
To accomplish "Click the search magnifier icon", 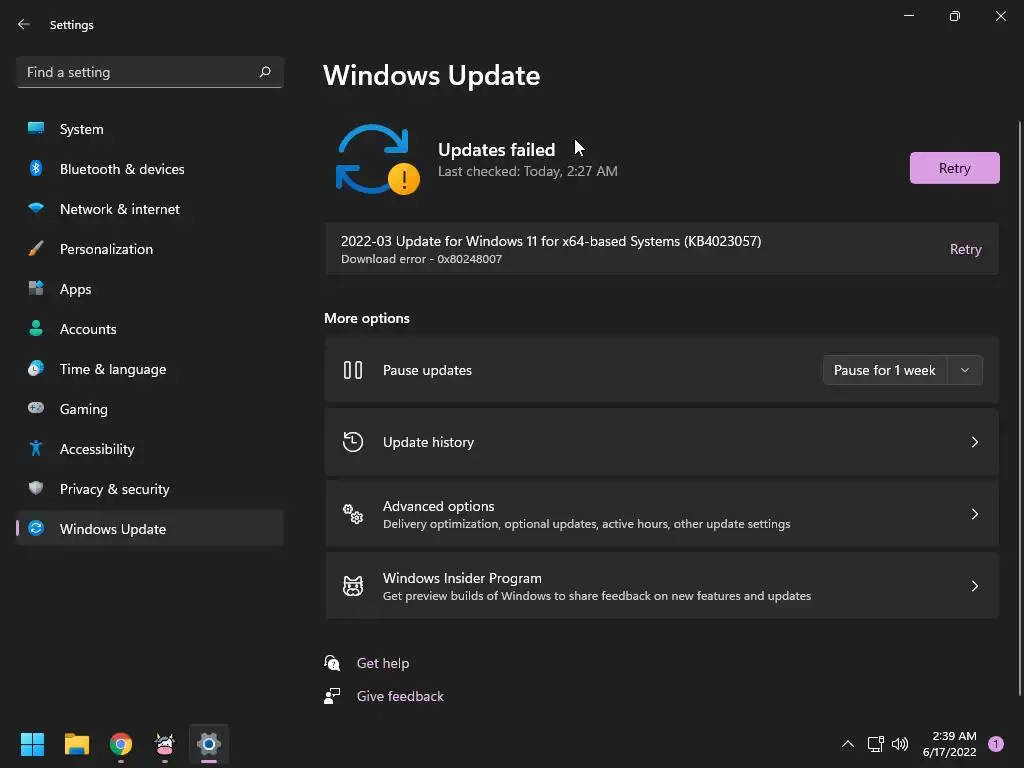I will pos(264,72).
